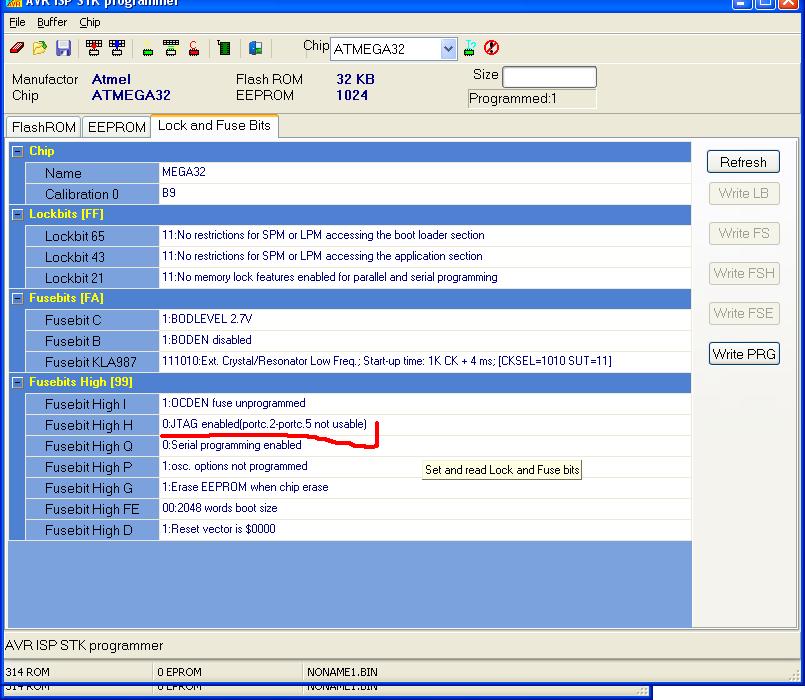Open the Chip ATMEGA32 dropdown
The height and width of the screenshot is (700, 805).
[448, 49]
